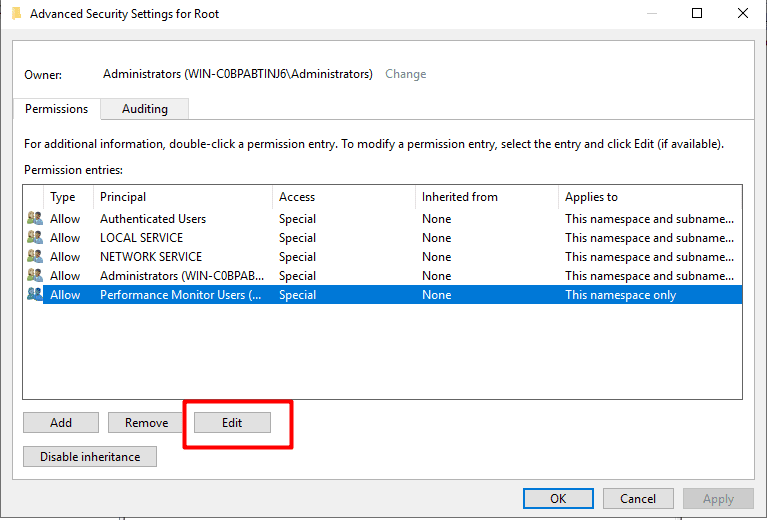Click the Change owner link
The height and width of the screenshot is (520, 767).
click(x=406, y=74)
